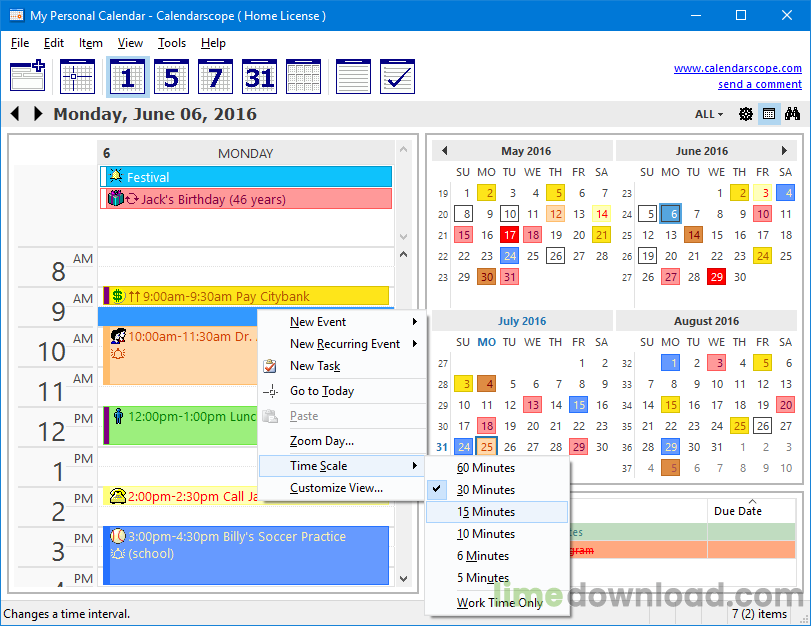Select the 10 Minutes time scale
811x626 pixels.
click(x=497, y=534)
